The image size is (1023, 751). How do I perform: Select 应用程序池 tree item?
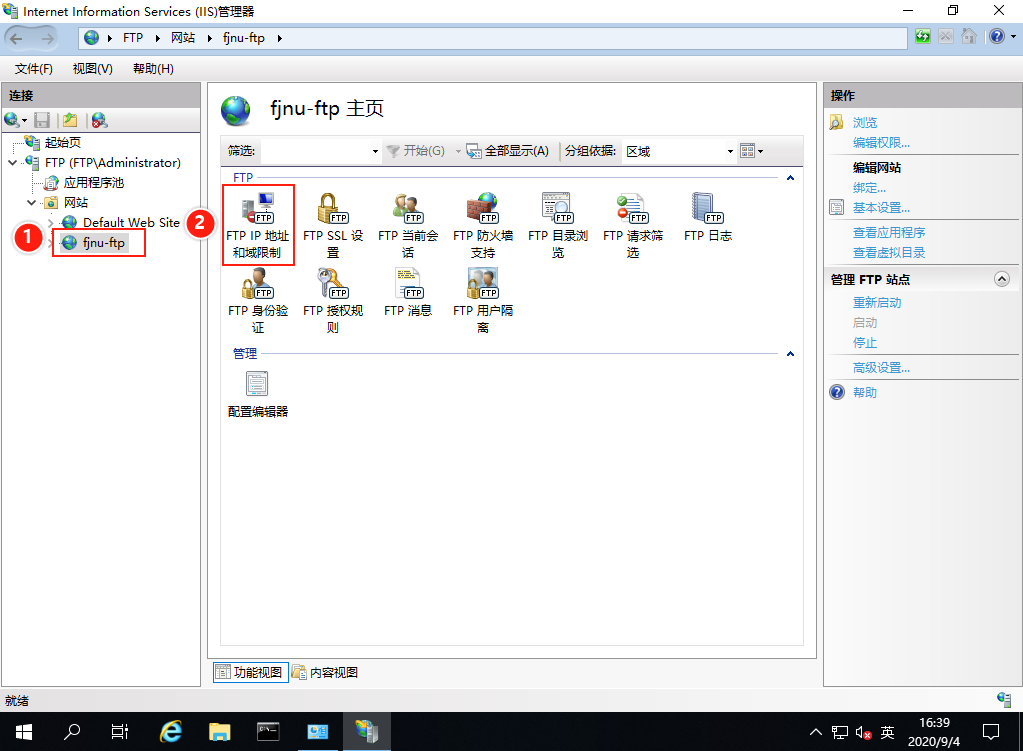(93, 183)
